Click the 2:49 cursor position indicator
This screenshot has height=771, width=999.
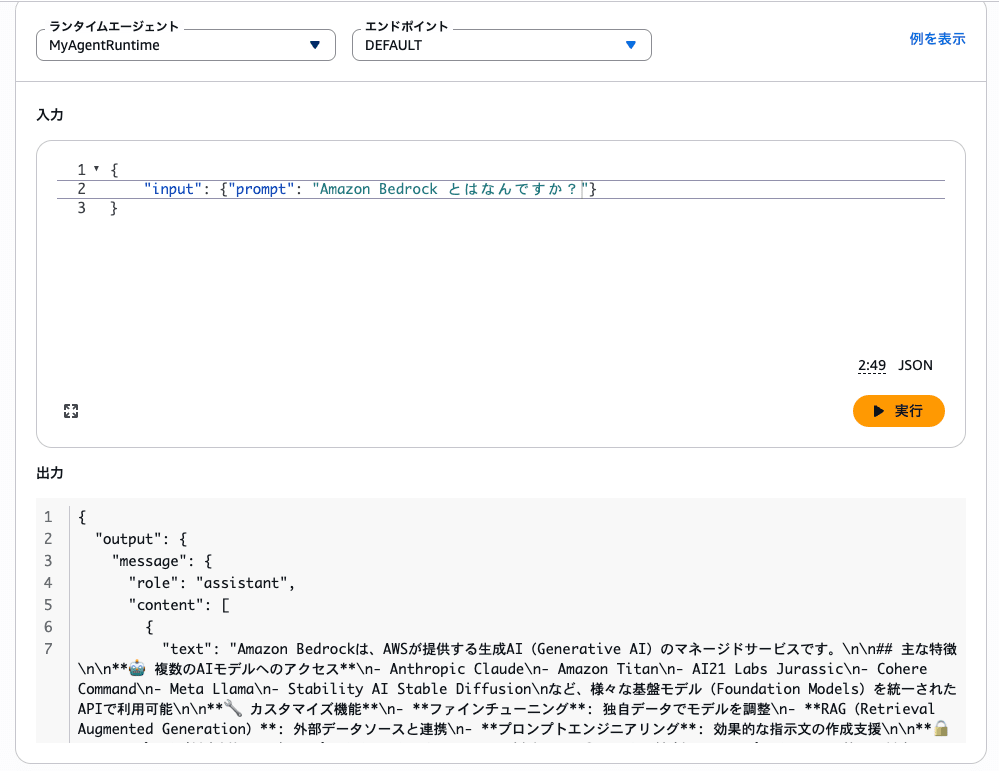click(872, 365)
